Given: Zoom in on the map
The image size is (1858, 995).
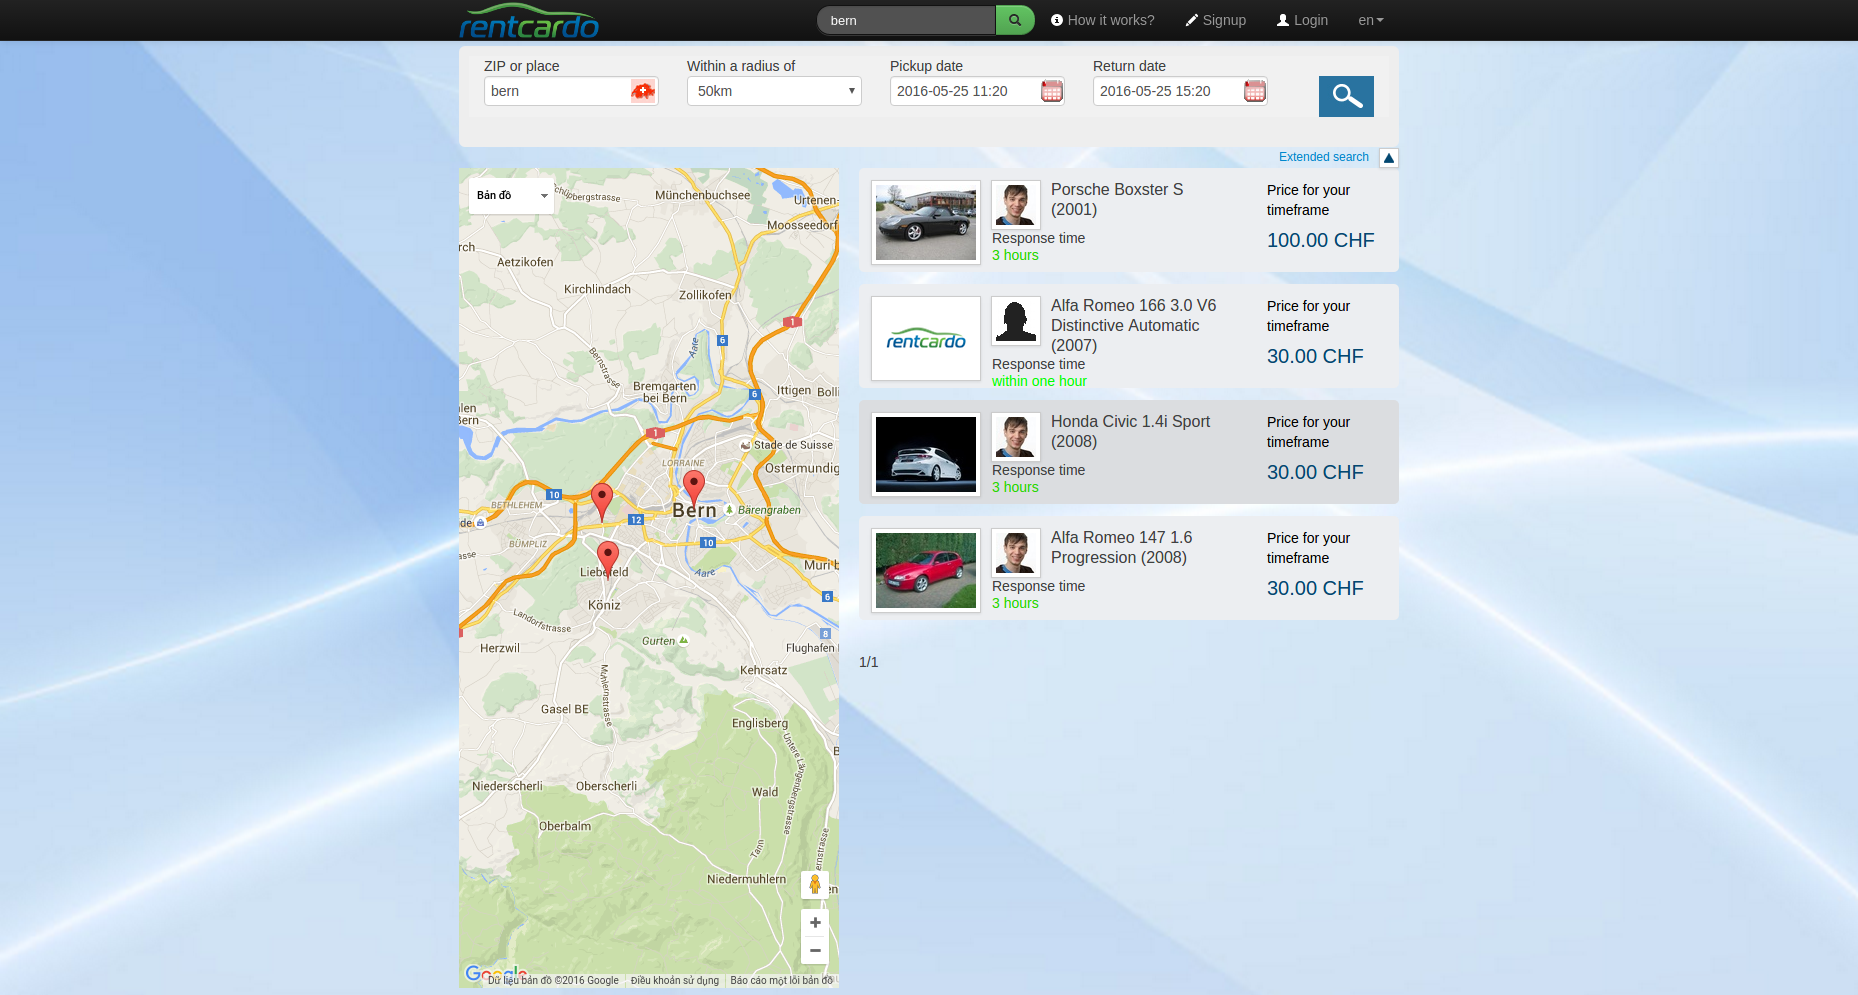Looking at the screenshot, I should [815, 923].
